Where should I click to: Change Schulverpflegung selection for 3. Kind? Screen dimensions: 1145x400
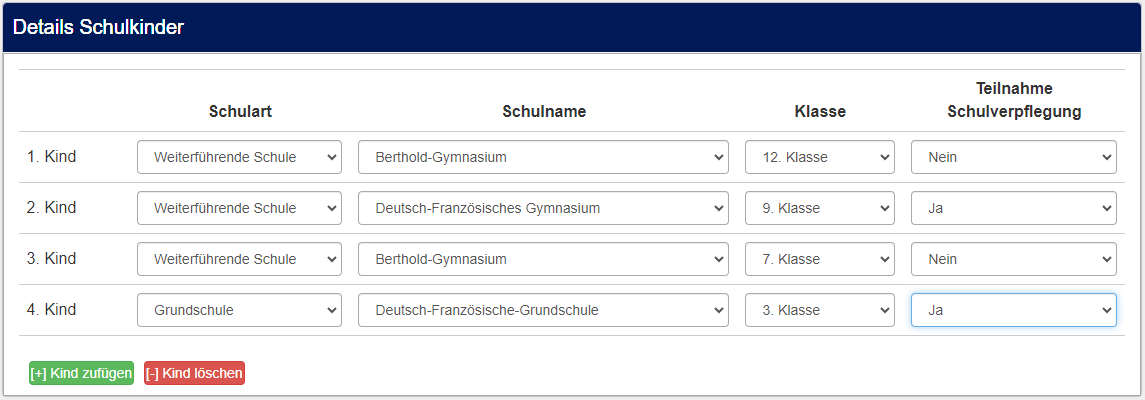click(x=1013, y=259)
